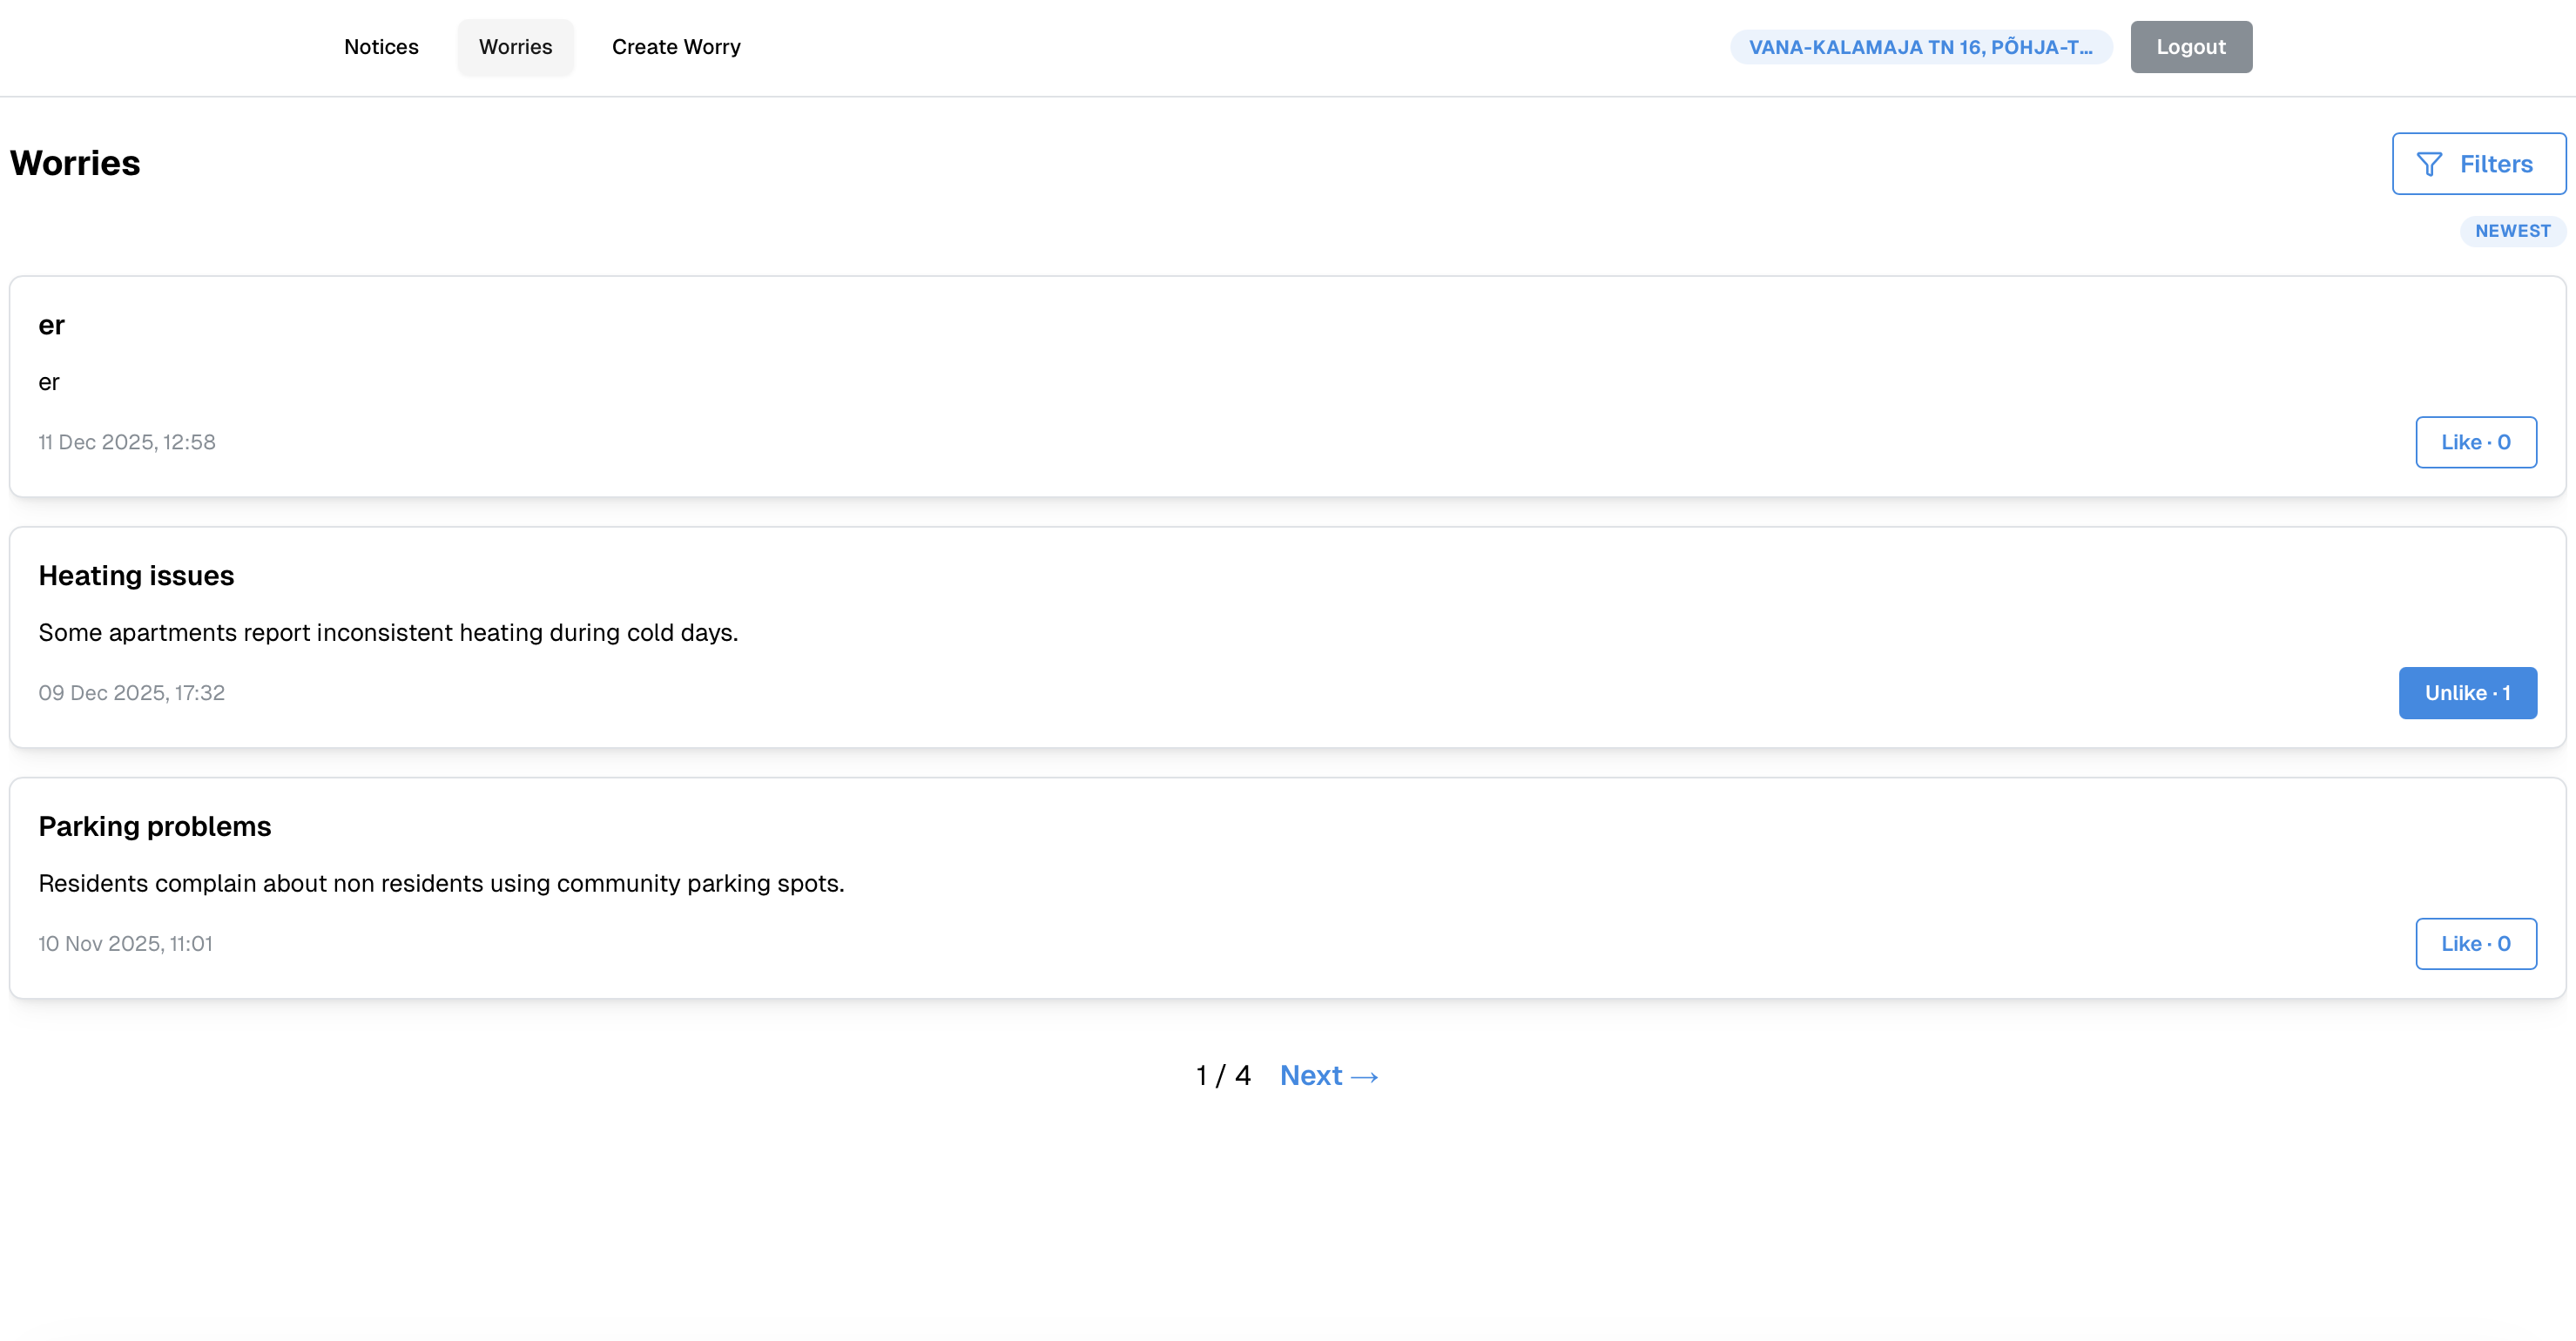Open the Create Worry page
The height and width of the screenshot is (1341, 2576).
[x=676, y=47]
